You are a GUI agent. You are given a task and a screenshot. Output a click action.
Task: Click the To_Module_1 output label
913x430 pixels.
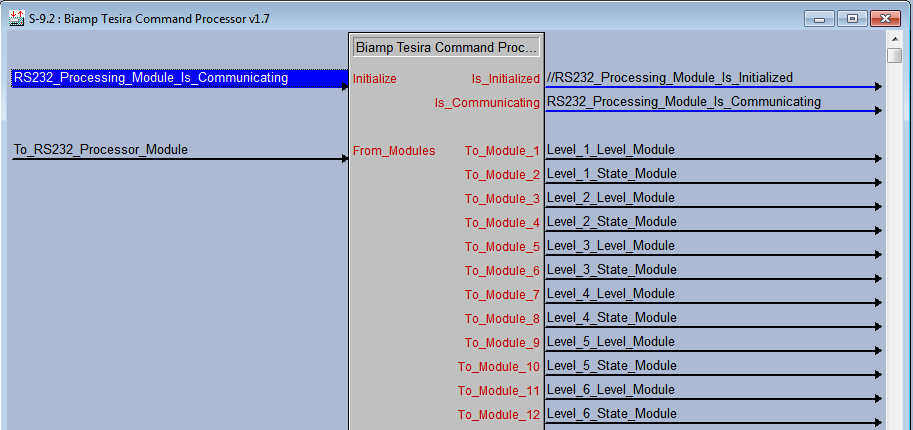click(502, 151)
